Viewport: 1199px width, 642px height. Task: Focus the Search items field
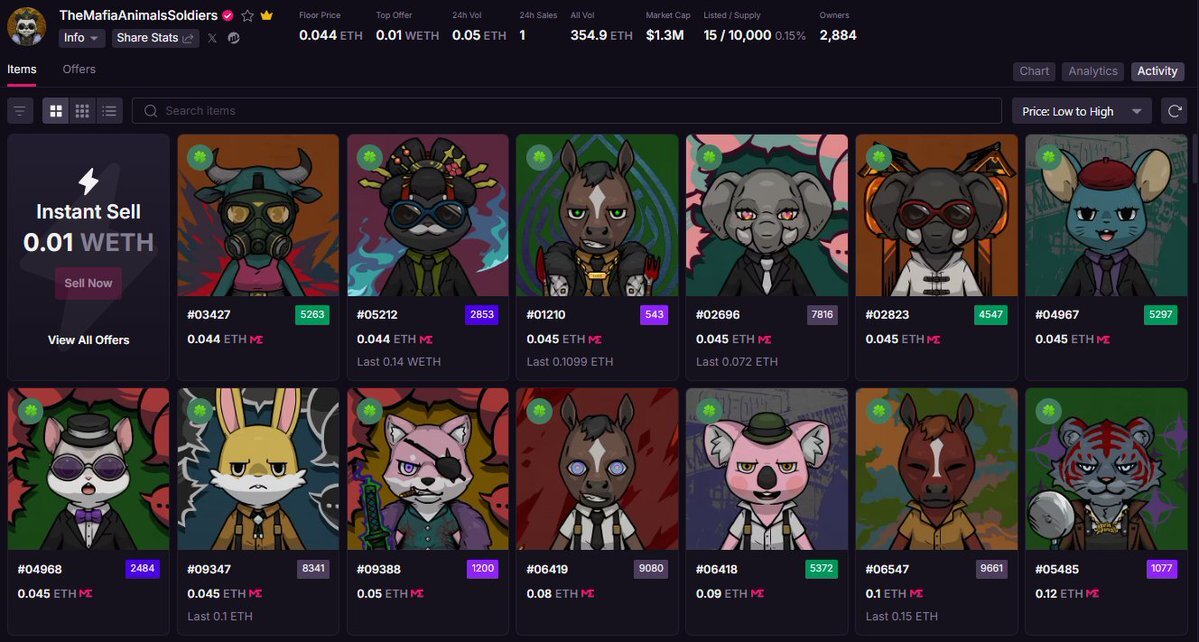point(567,111)
